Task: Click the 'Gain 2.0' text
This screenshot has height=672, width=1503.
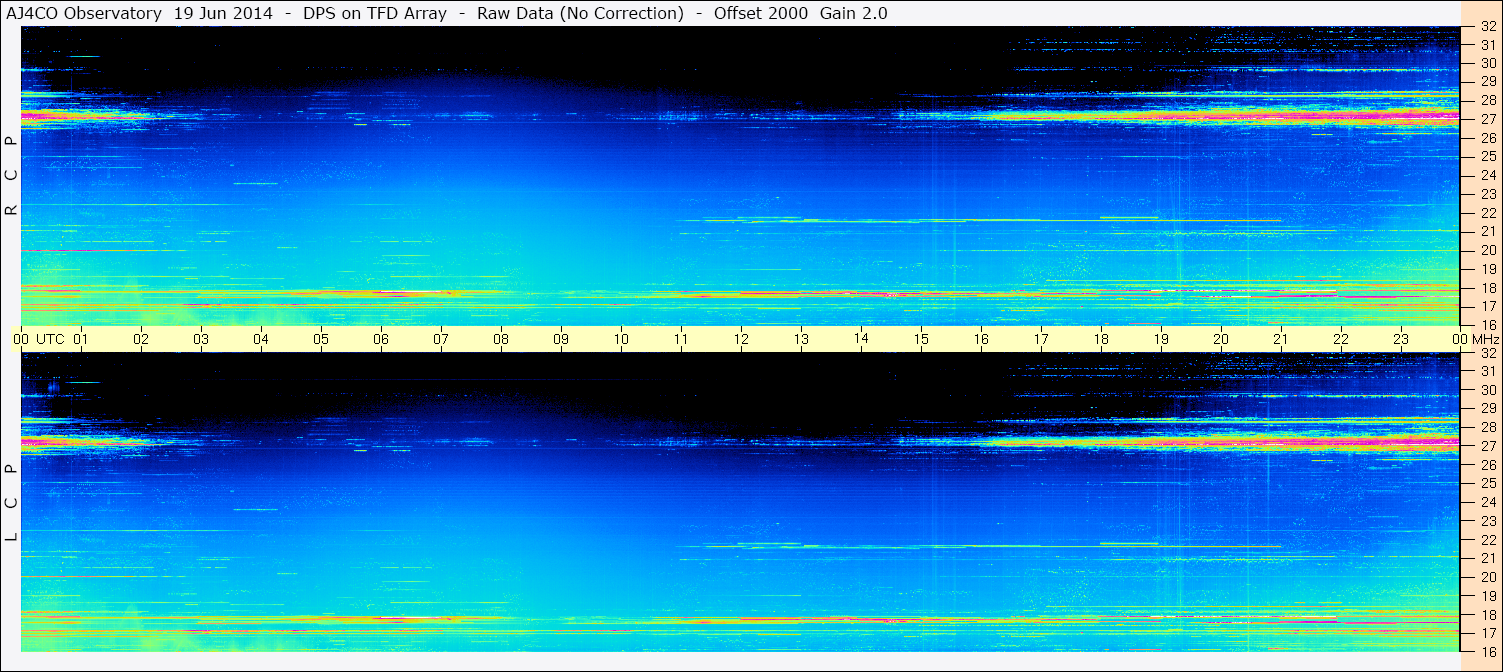Action: pyautogui.click(x=853, y=13)
